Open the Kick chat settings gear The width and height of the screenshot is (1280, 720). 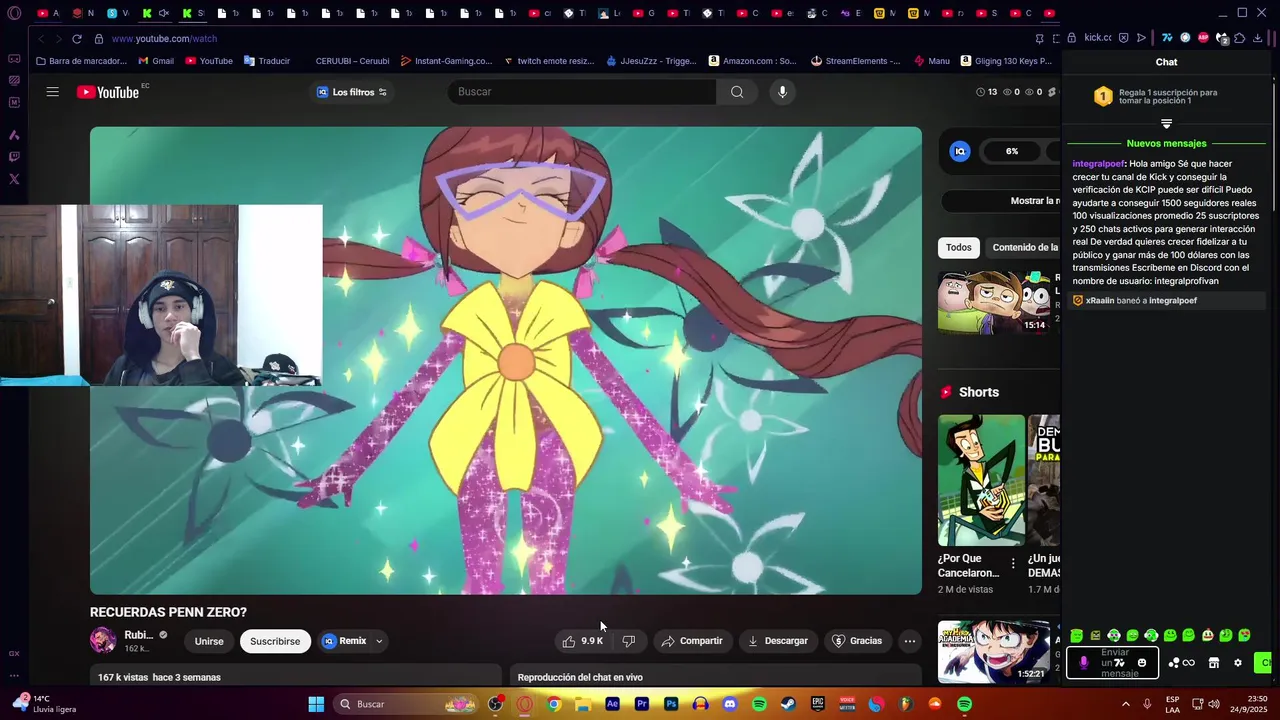[x=1237, y=662]
